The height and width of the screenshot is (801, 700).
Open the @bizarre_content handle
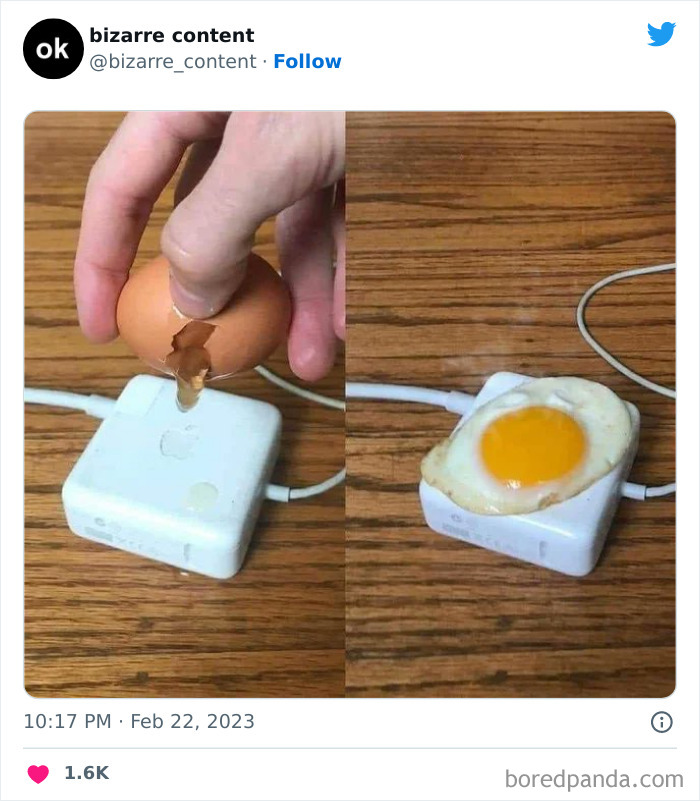point(173,61)
